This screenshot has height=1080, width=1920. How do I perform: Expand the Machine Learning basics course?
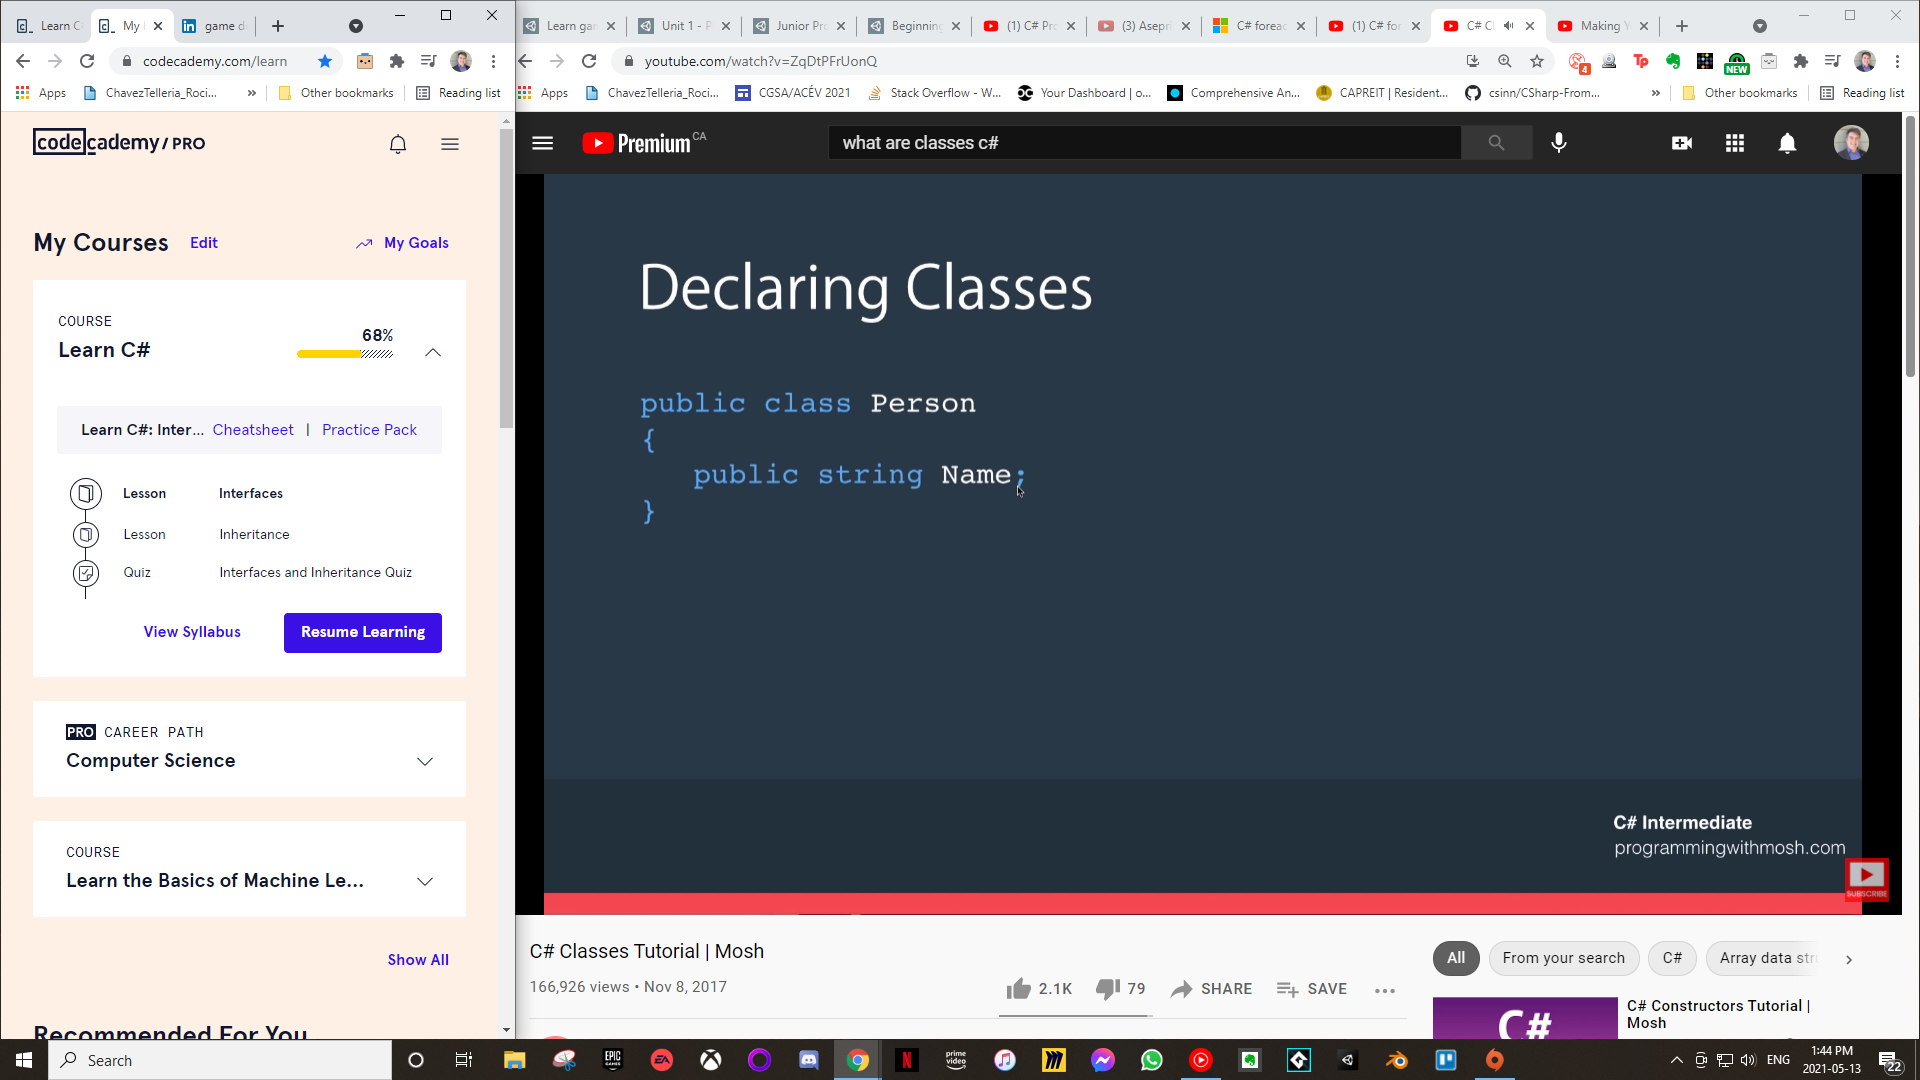pos(425,881)
